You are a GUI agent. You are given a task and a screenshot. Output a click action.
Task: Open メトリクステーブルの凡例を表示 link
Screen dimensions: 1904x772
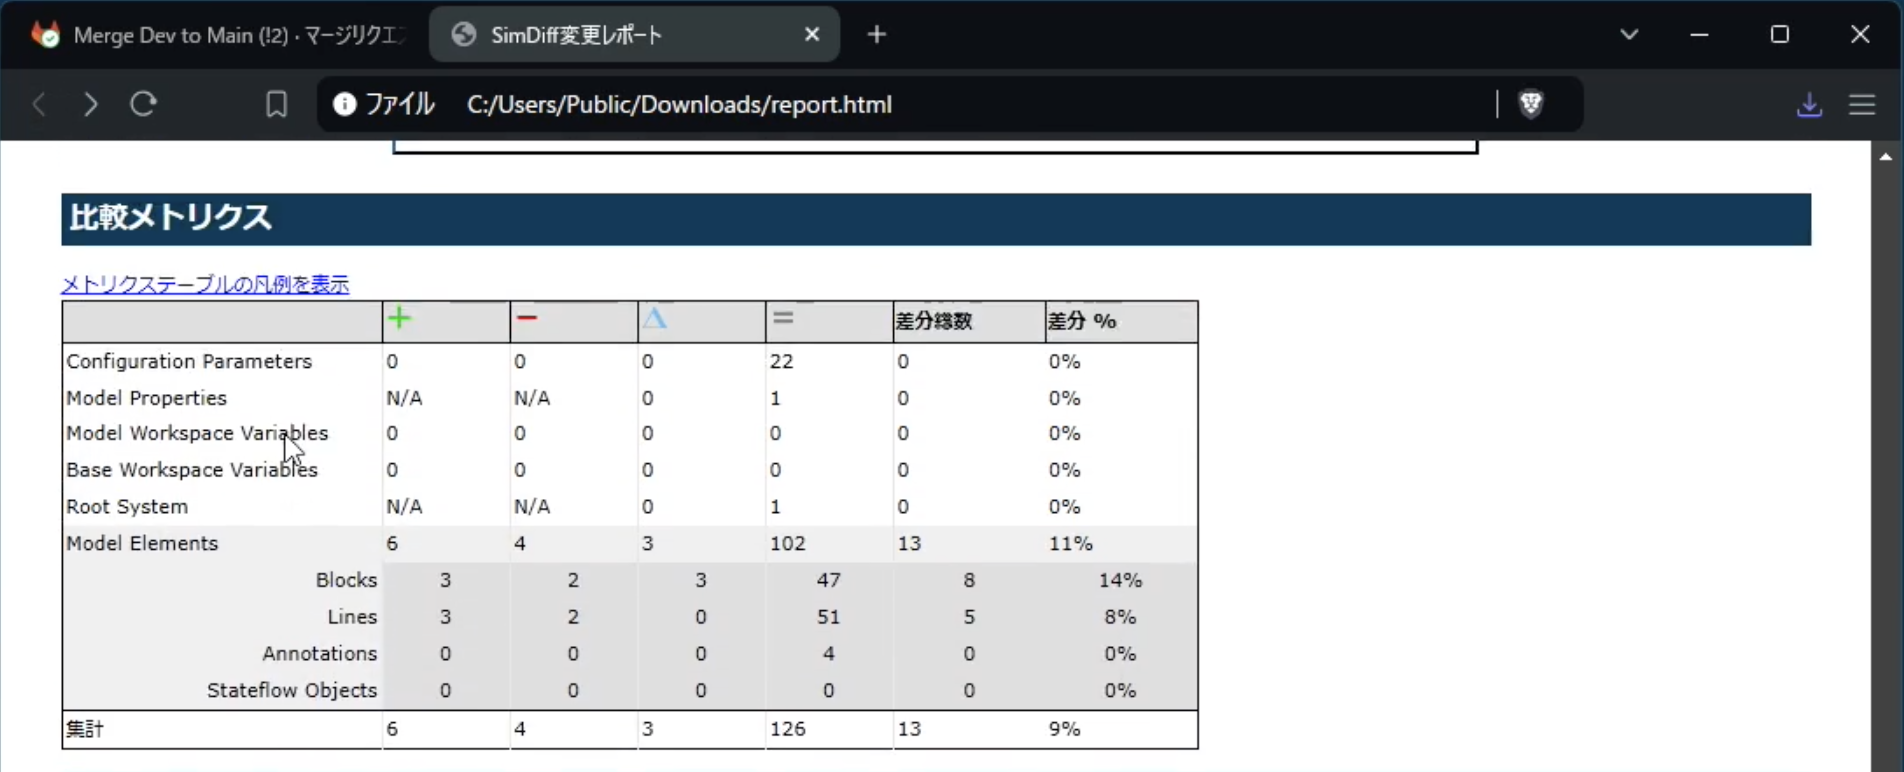(x=205, y=284)
